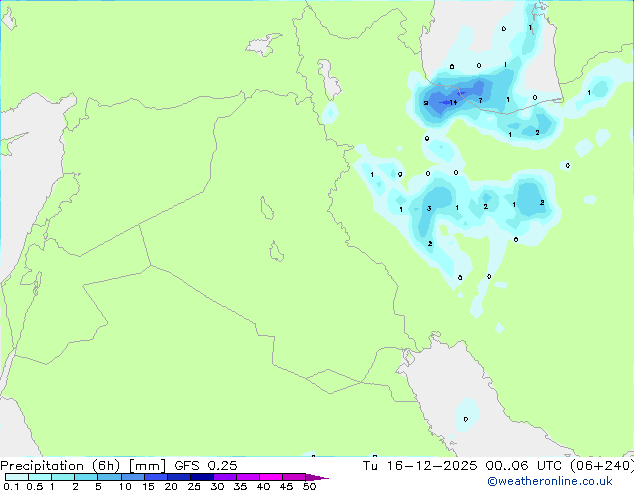
Task: Open the weatheronline.co.uk copyright link
Action: click(550, 481)
